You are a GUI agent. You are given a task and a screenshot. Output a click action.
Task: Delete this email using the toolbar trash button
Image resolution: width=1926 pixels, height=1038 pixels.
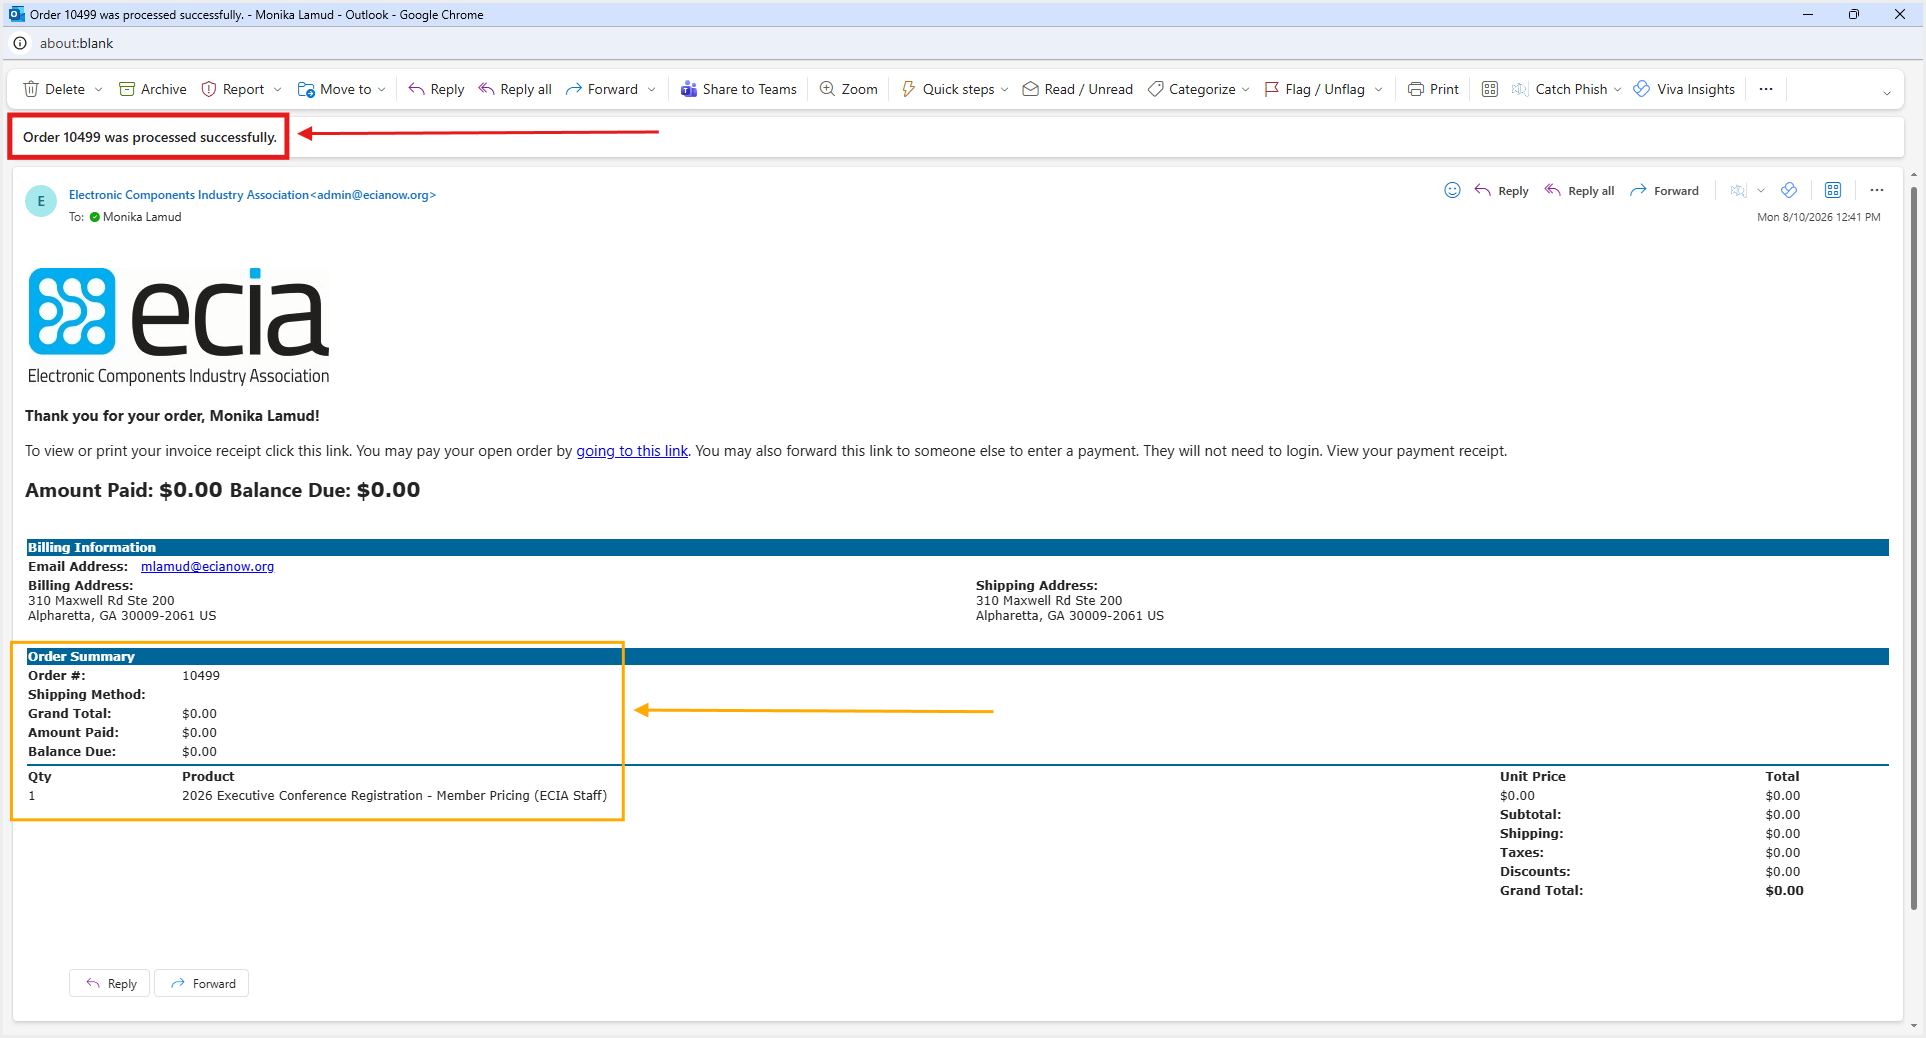[x=54, y=89]
